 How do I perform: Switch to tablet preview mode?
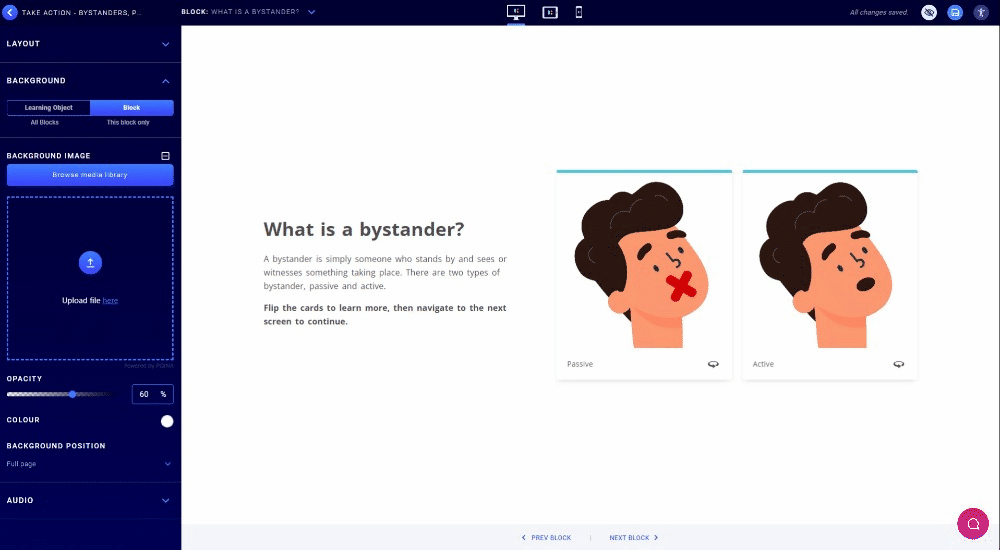pos(549,12)
